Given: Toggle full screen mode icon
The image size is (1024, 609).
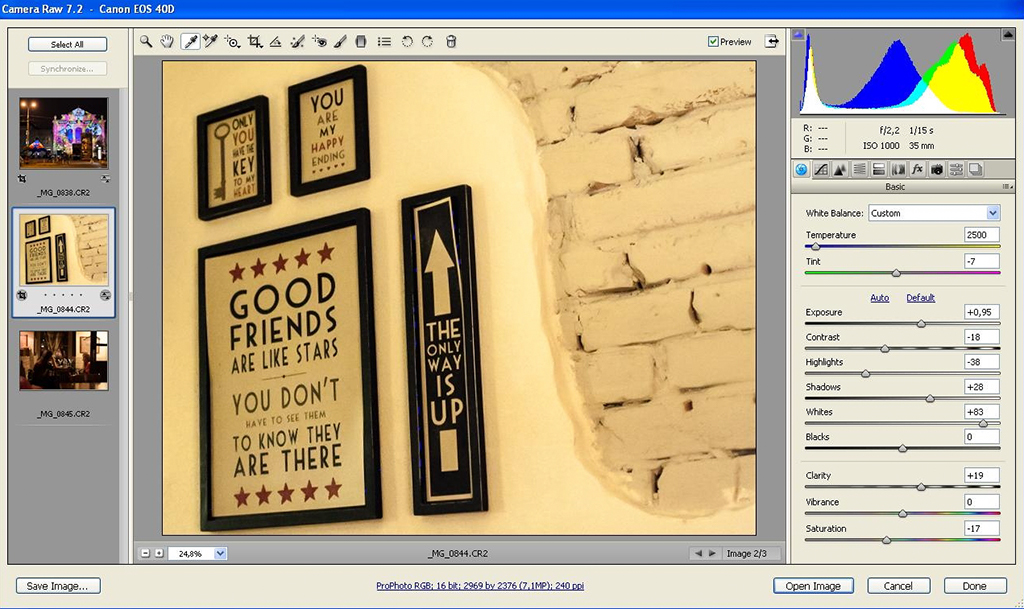Looking at the screenshot, I should [772, 42].
